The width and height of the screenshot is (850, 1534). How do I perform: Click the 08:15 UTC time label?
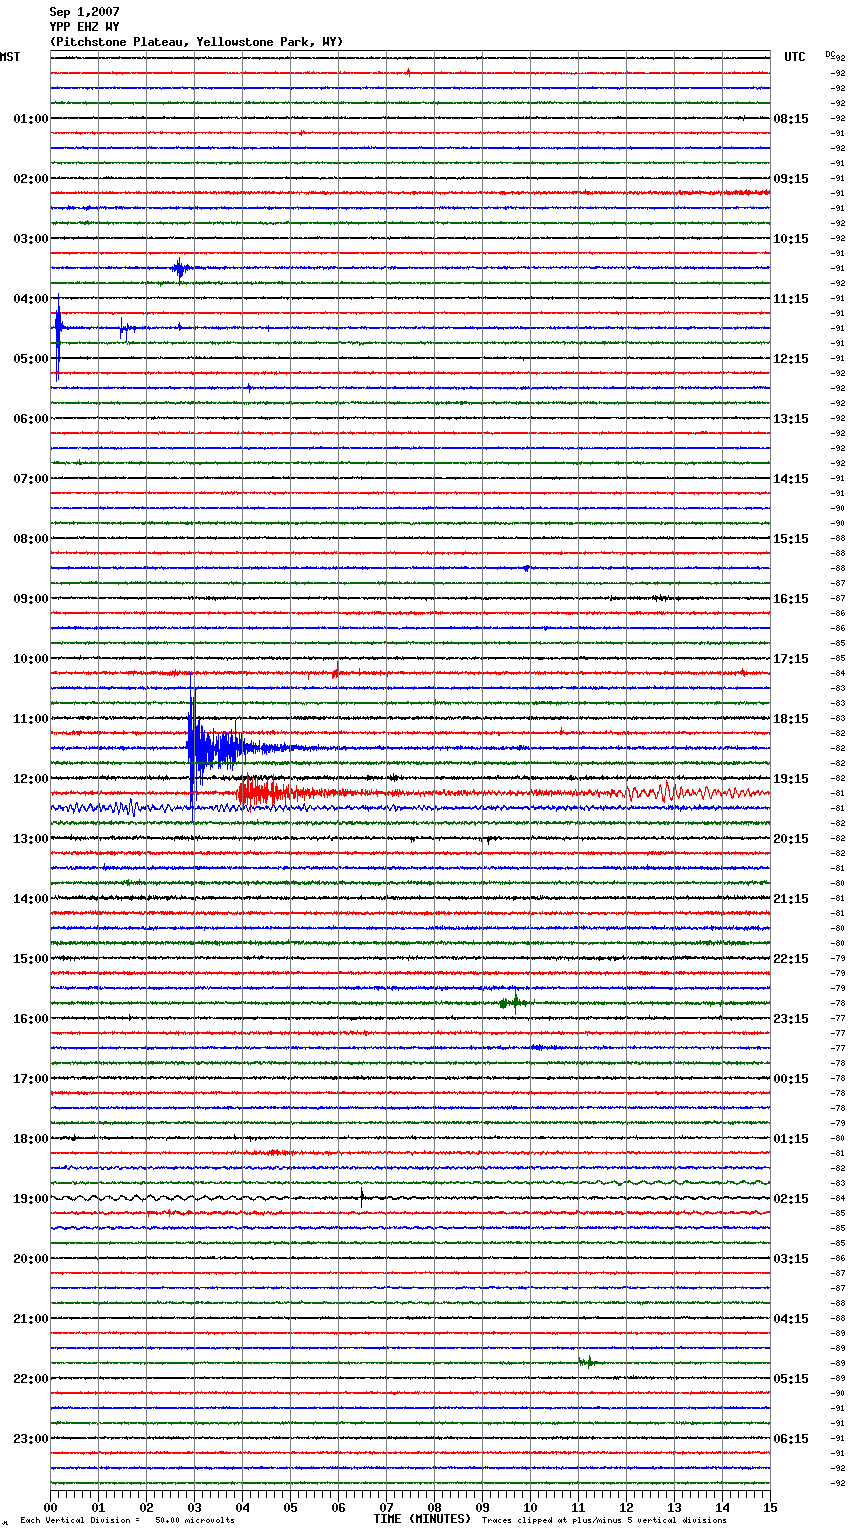tap(791, 119)
